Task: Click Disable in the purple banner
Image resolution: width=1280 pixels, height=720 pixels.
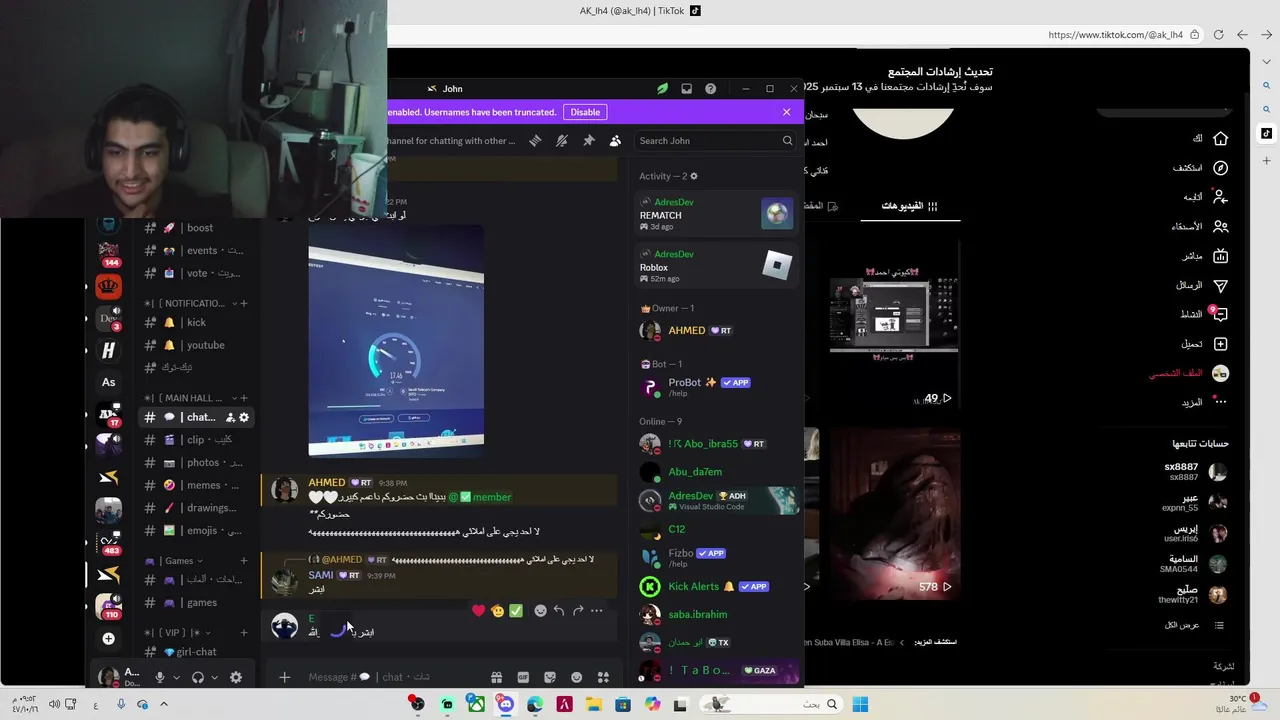Action: point(585,112)
